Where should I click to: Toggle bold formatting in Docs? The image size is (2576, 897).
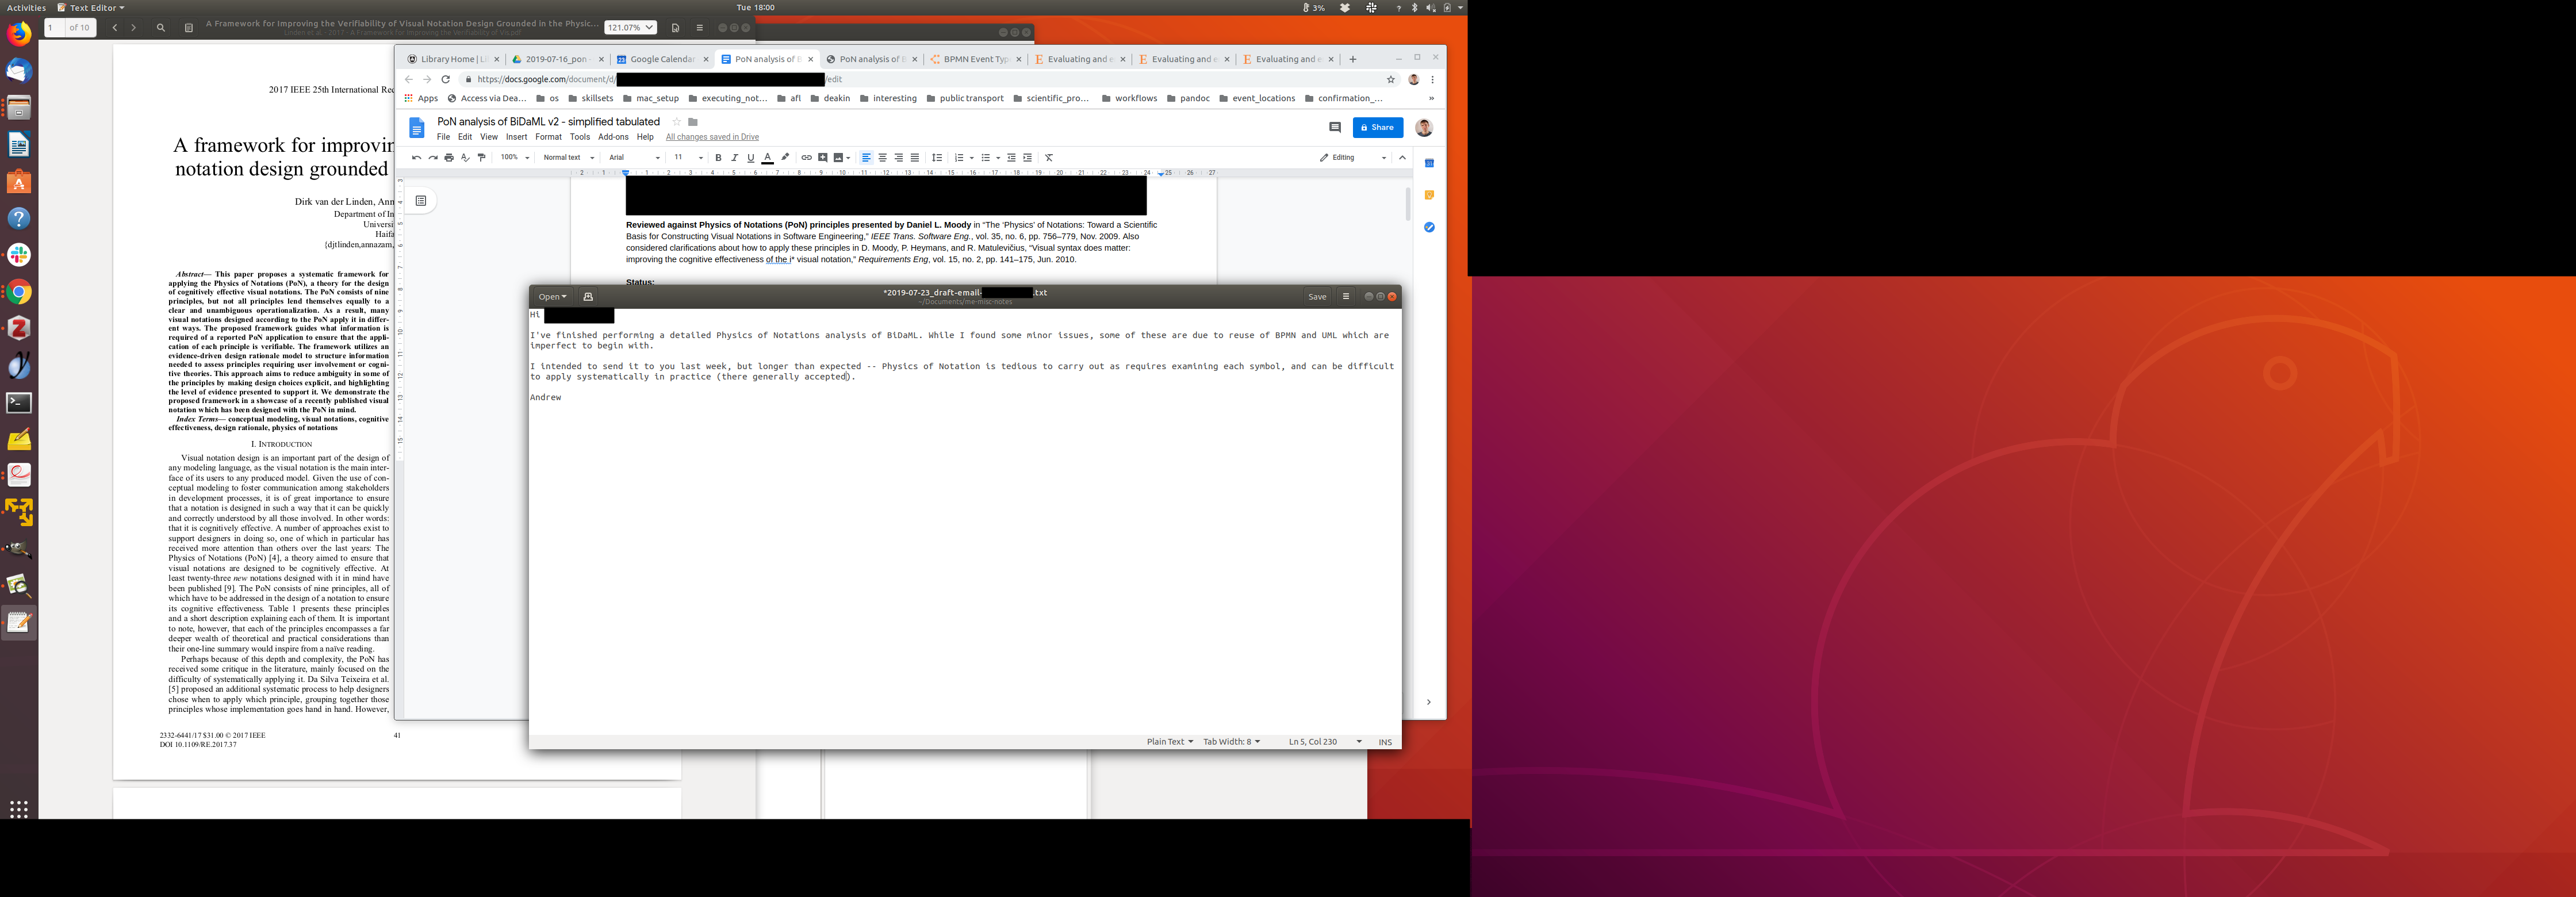point(718,158)
